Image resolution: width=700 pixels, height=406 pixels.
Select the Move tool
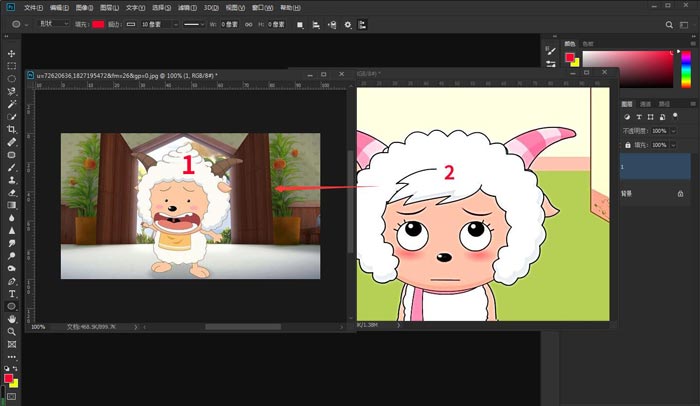pyautogui.click(x=12, y=54)
